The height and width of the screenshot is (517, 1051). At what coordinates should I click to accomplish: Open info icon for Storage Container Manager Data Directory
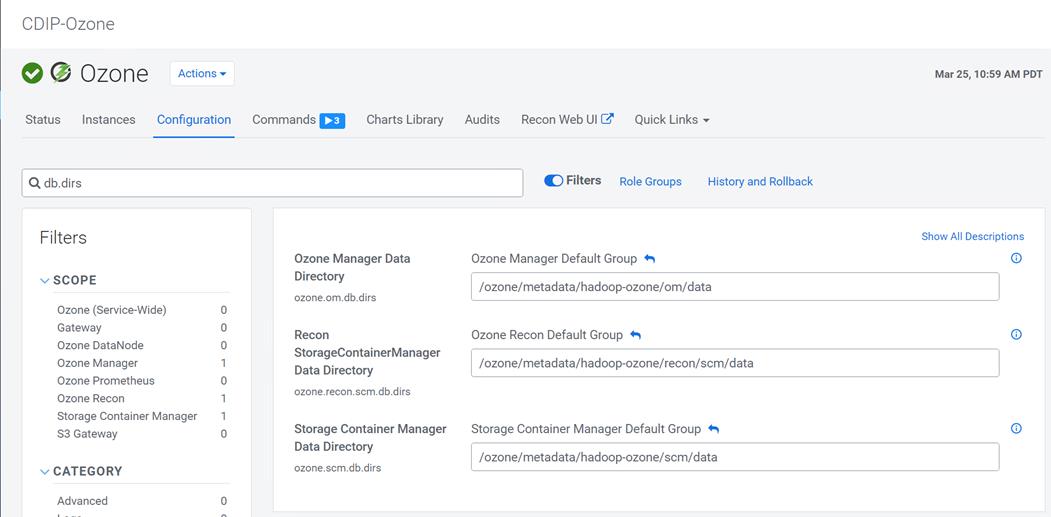coord(1016,428)
